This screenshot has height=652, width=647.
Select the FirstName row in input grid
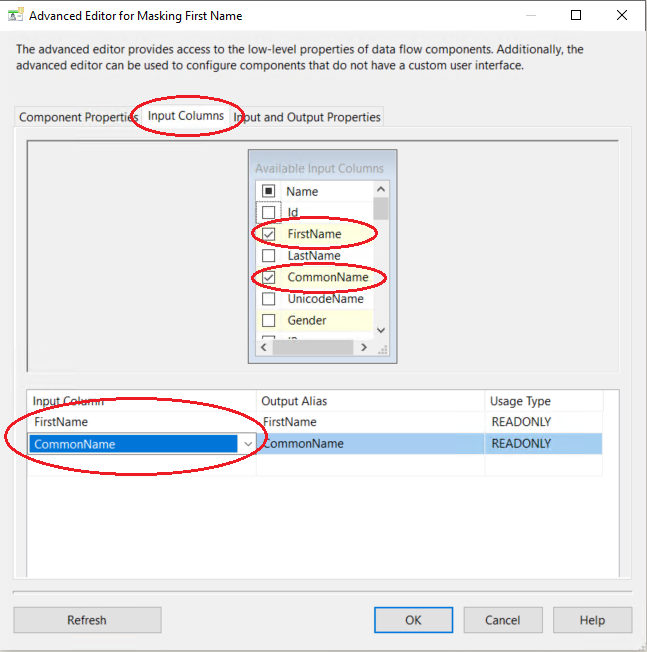(140, 422)
